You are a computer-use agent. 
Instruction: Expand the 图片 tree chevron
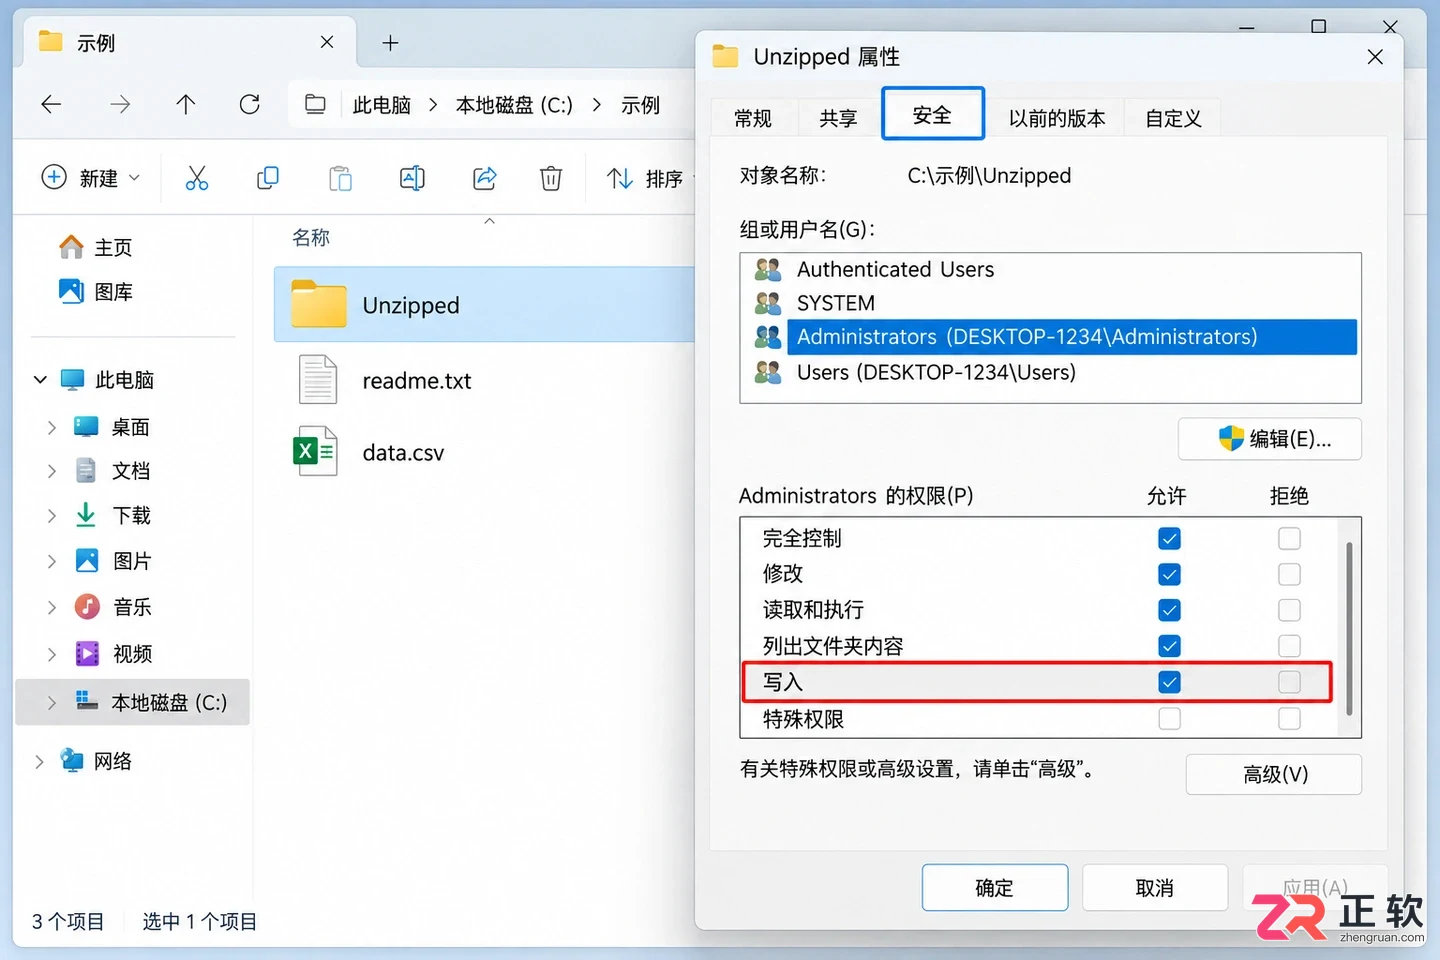coord(51,561)
